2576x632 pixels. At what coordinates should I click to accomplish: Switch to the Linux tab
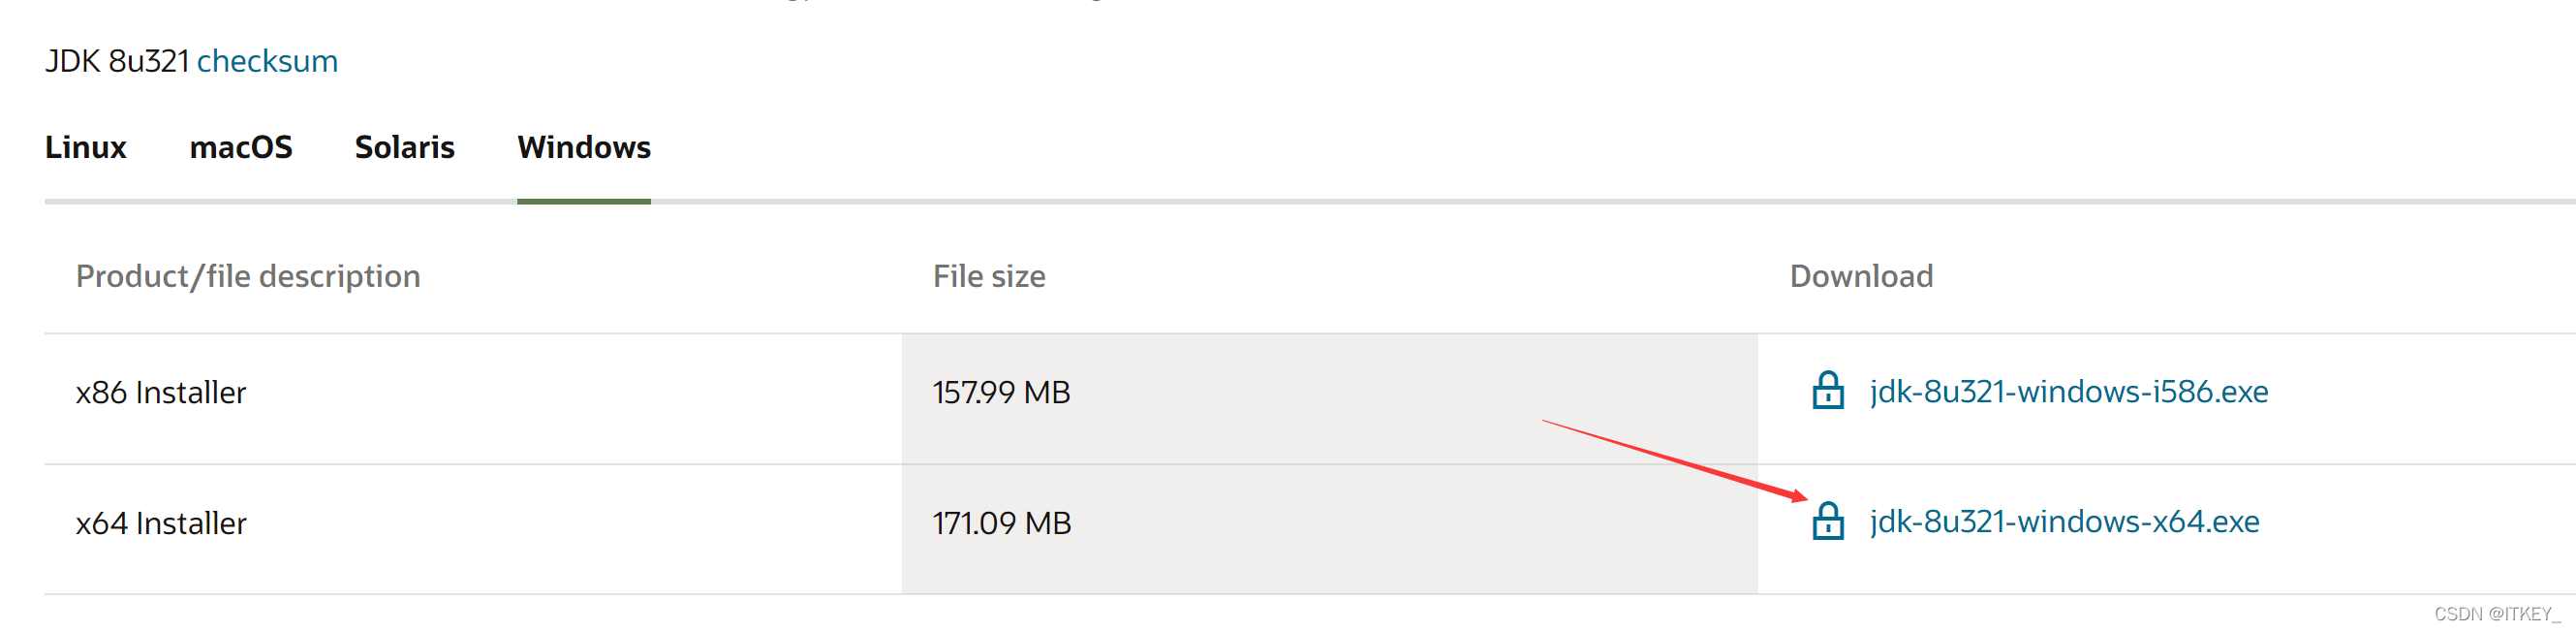coord(85,147)
